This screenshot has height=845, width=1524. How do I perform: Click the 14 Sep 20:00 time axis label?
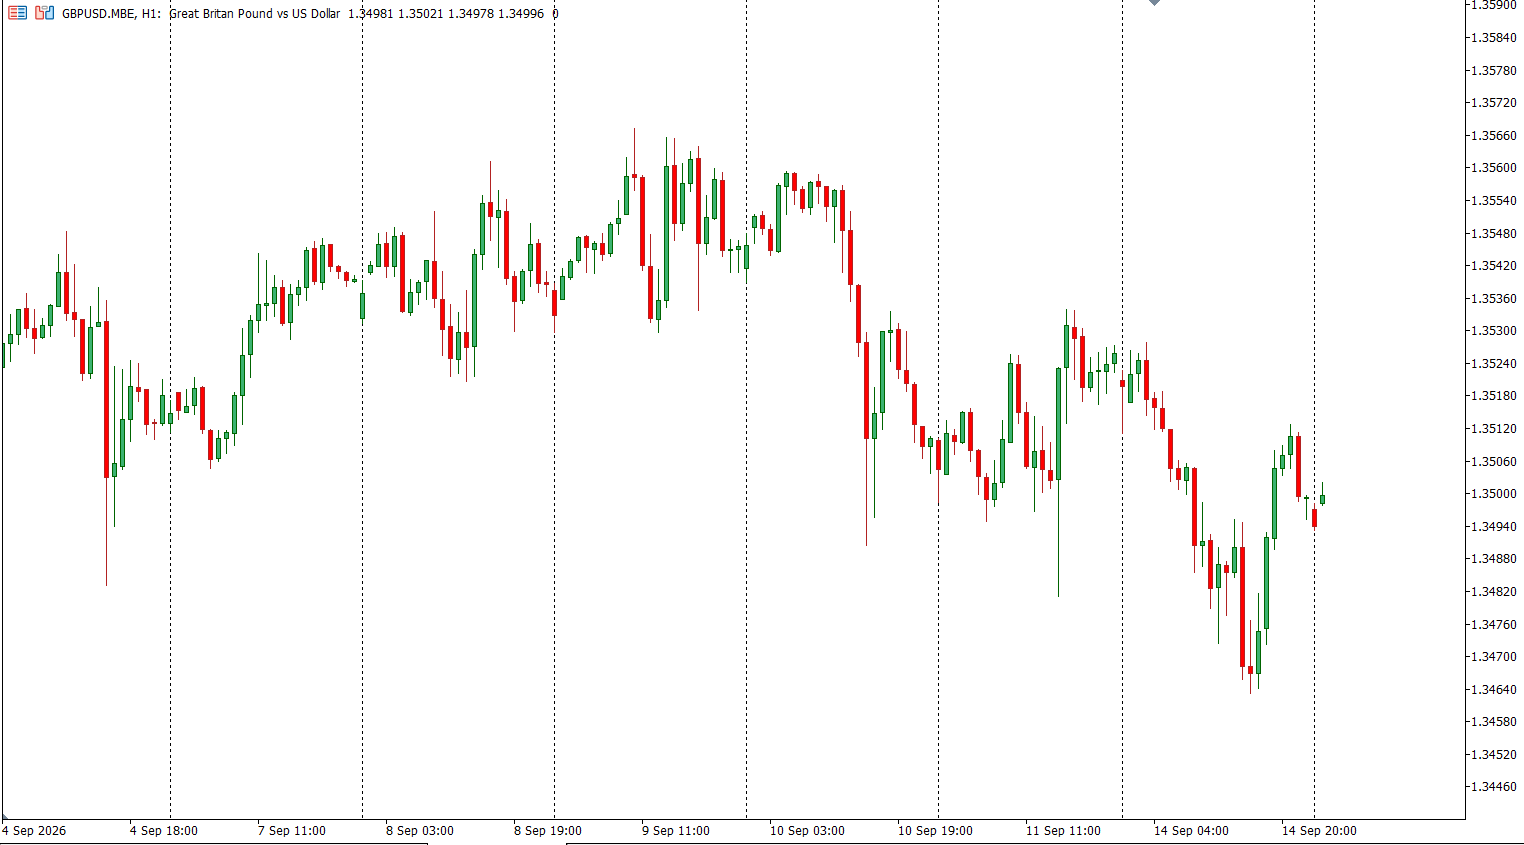coord(1319,831)
